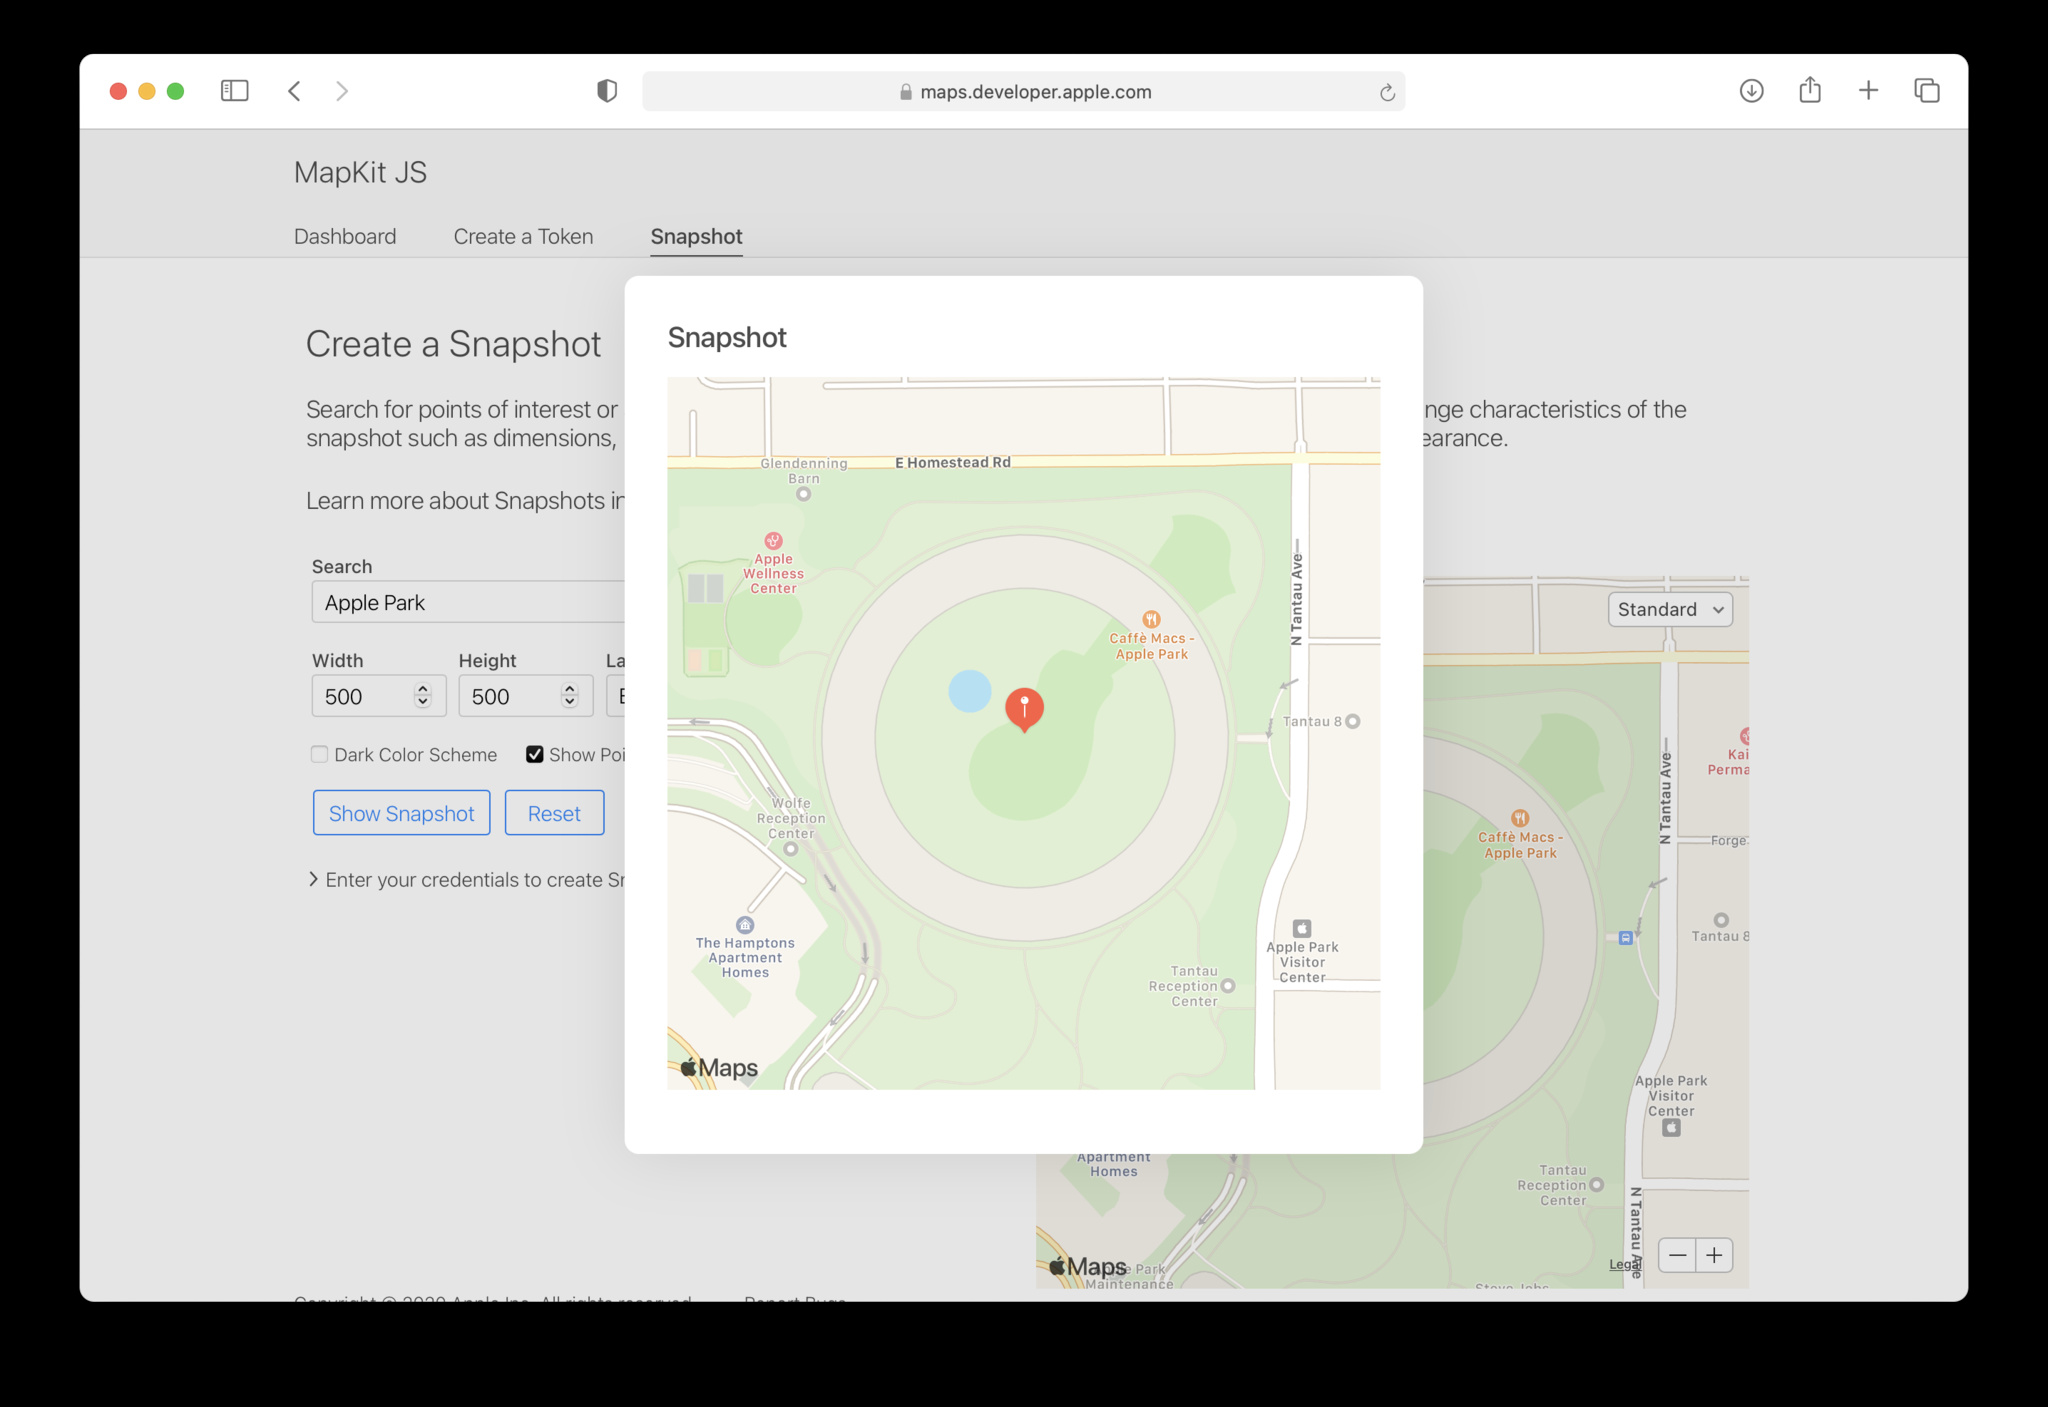Select the Snapshot tab
This screenshot has height=1407, width=2048.
coord(696,236)
